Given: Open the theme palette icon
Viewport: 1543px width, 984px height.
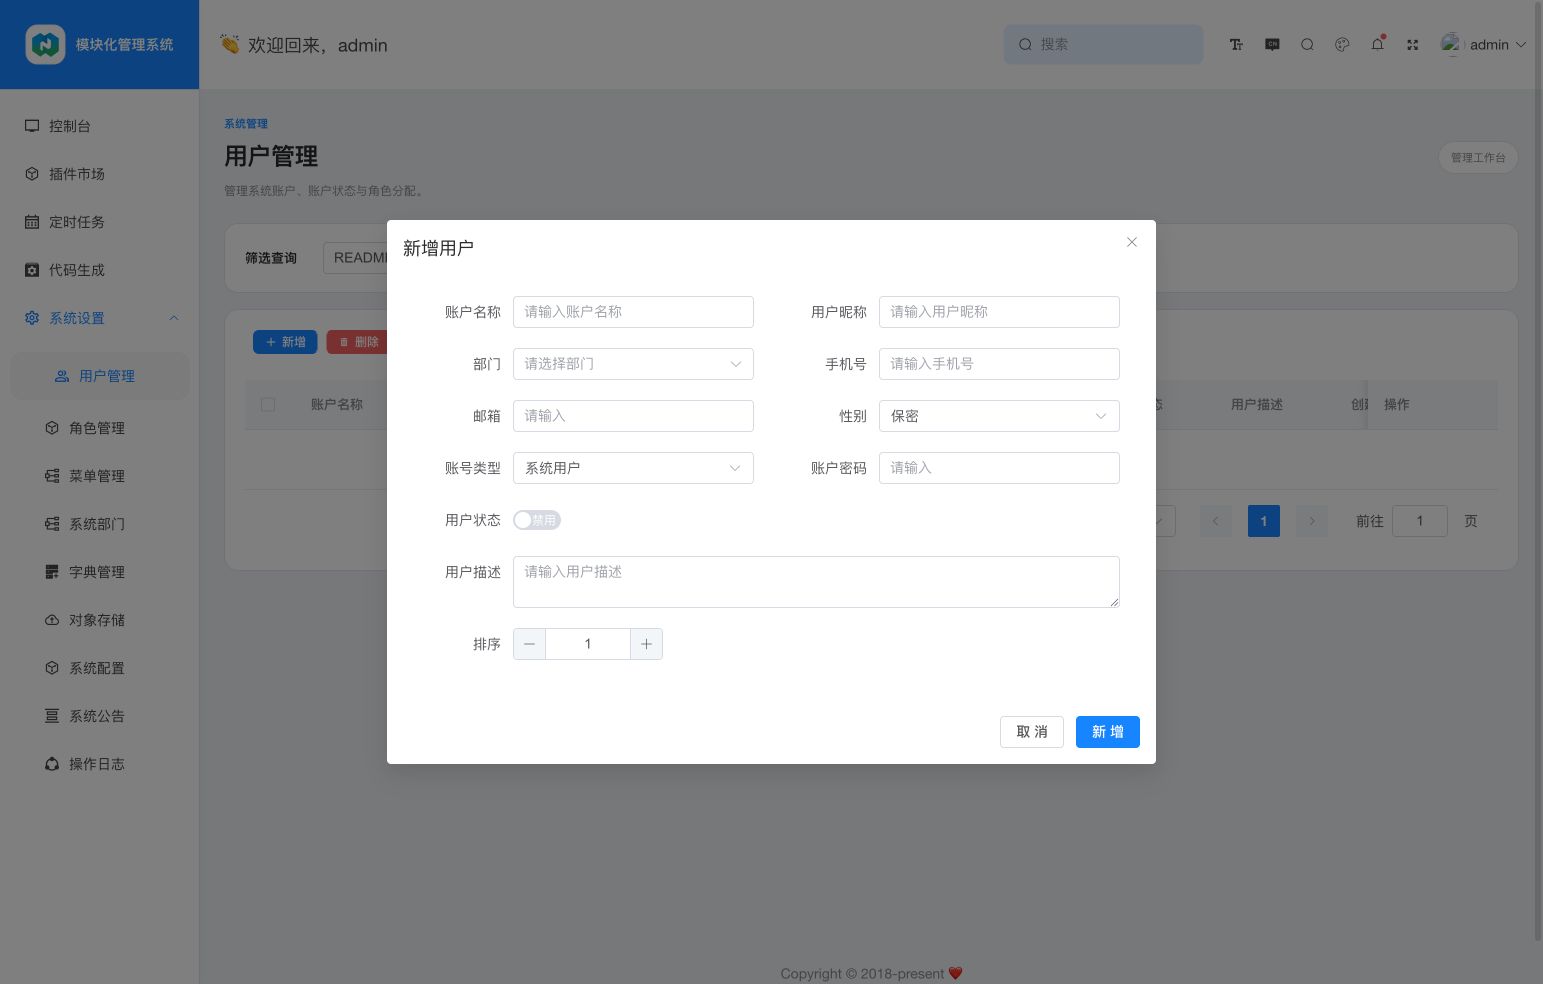Looking at the screenshot, I should point(1342,45).
